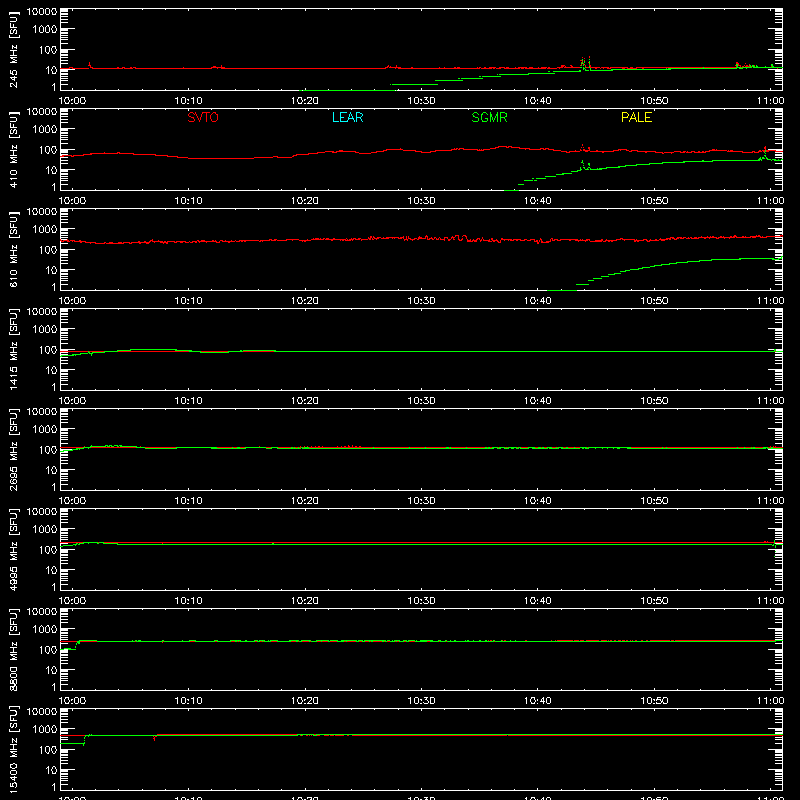Screen dimensions: 800x800
Task: Click 11:00 tick label under 610 MHz plot
Action: [x=770, y=301]
